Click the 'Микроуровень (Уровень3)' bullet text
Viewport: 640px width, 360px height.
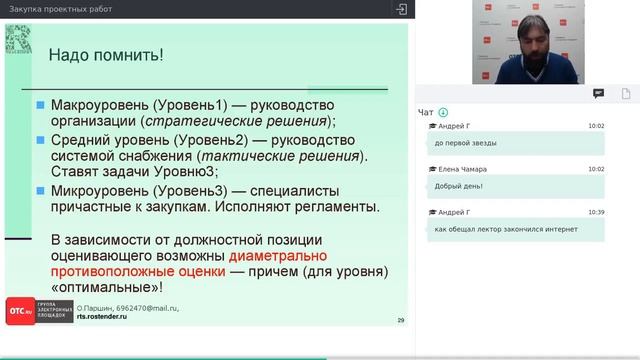[x=139, y=191]
